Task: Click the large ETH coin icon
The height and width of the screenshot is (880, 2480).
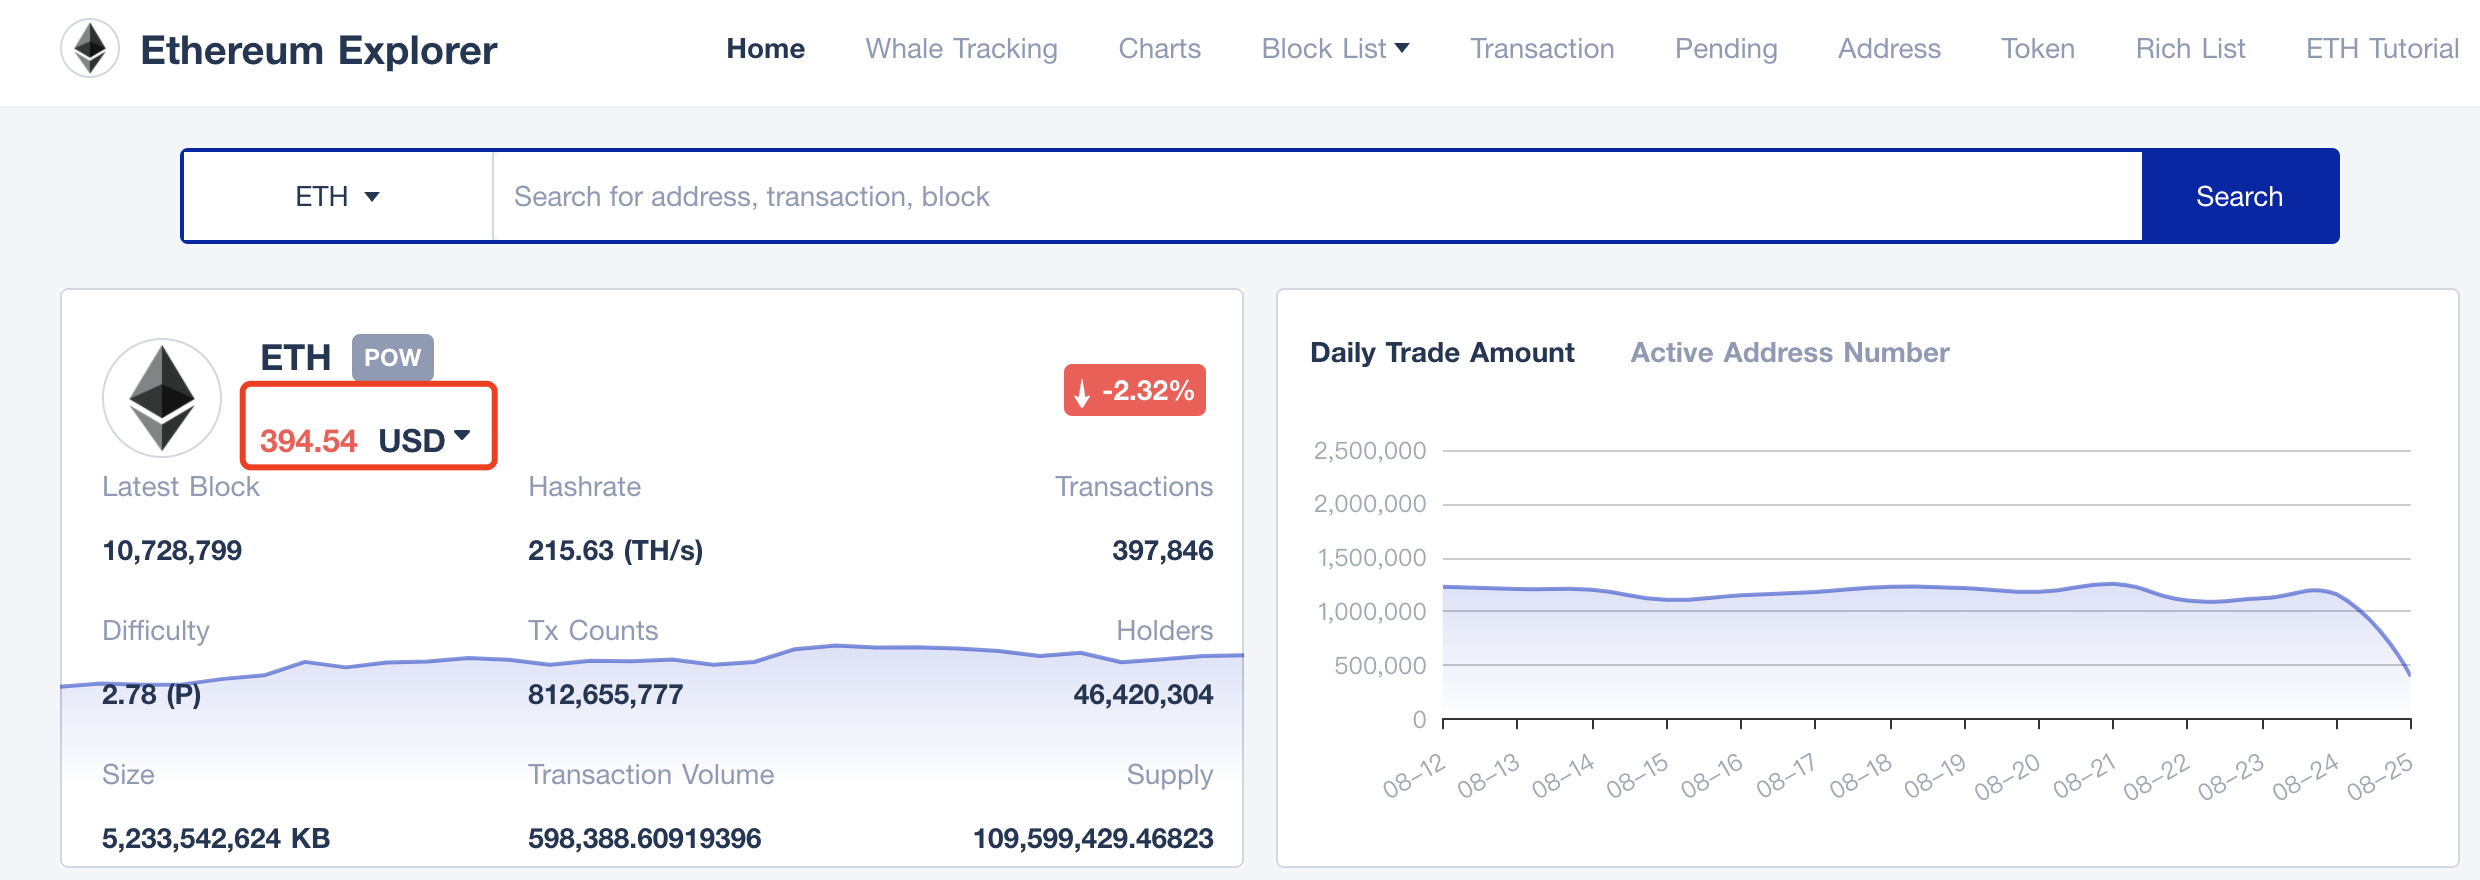Action: point(162,398)
